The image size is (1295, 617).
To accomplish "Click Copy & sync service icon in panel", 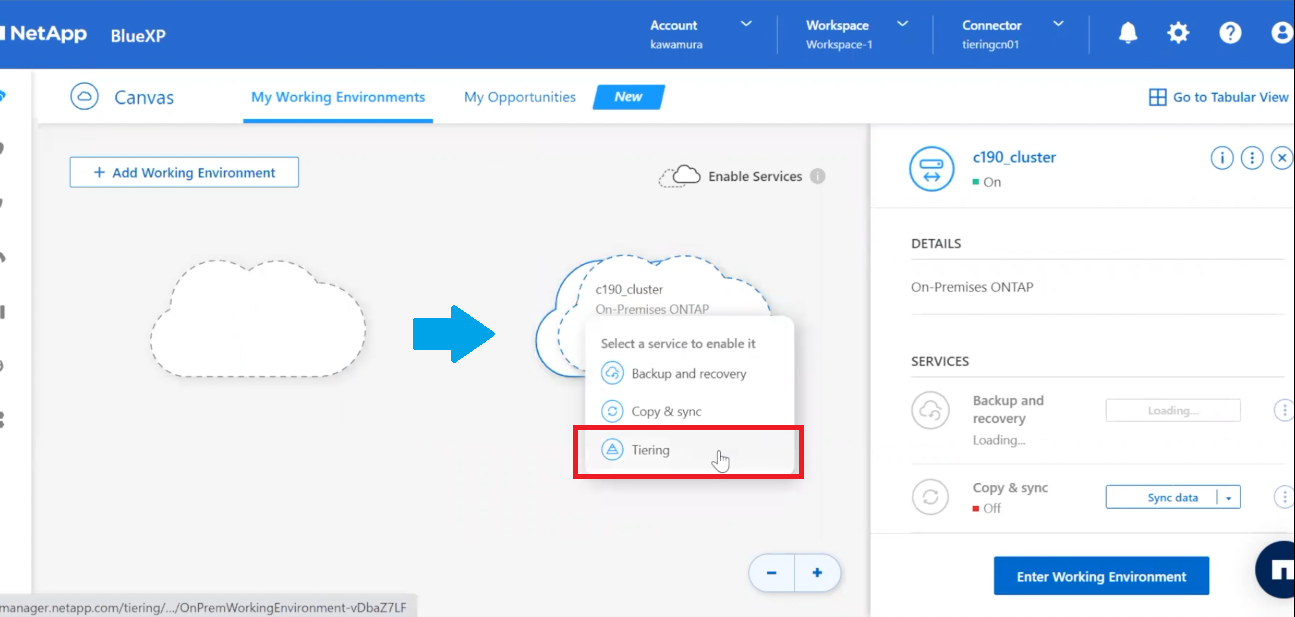I will (x=930, y=497).
